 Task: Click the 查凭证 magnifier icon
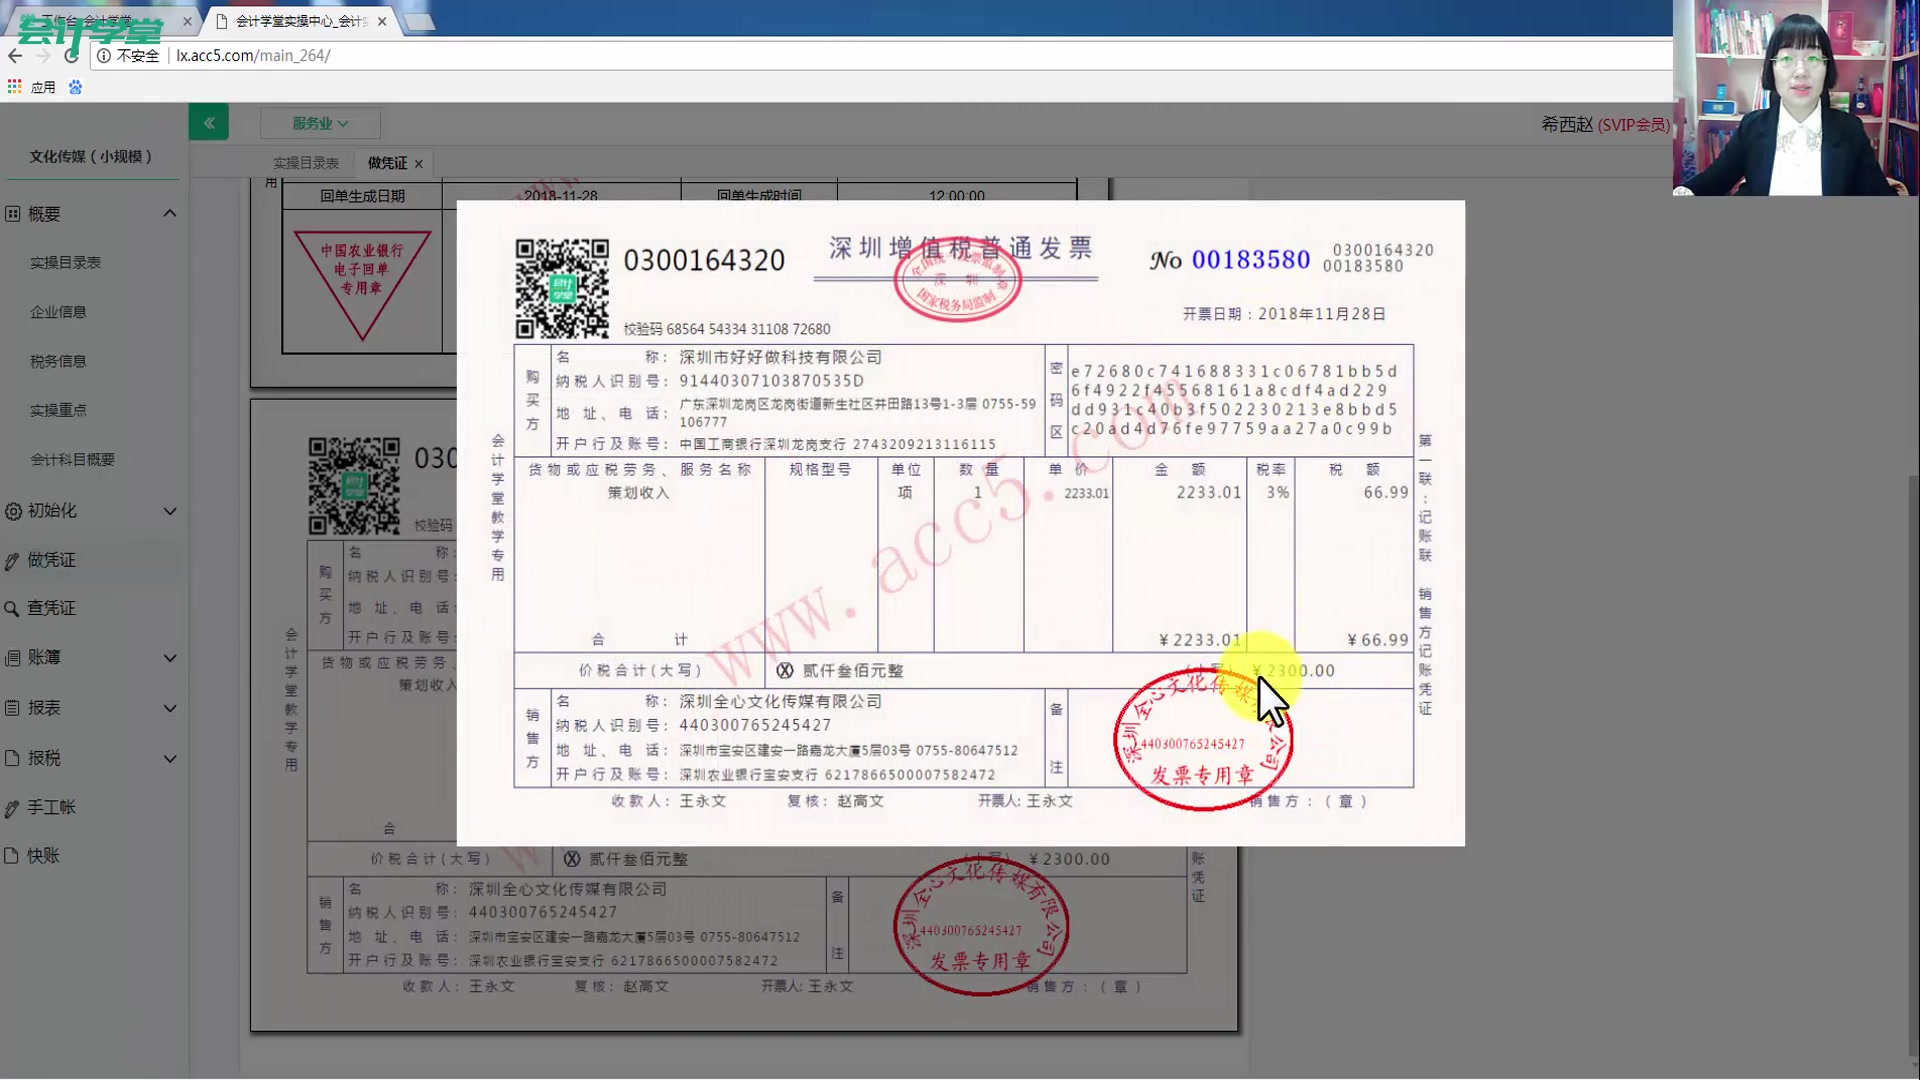click(12, 609)
